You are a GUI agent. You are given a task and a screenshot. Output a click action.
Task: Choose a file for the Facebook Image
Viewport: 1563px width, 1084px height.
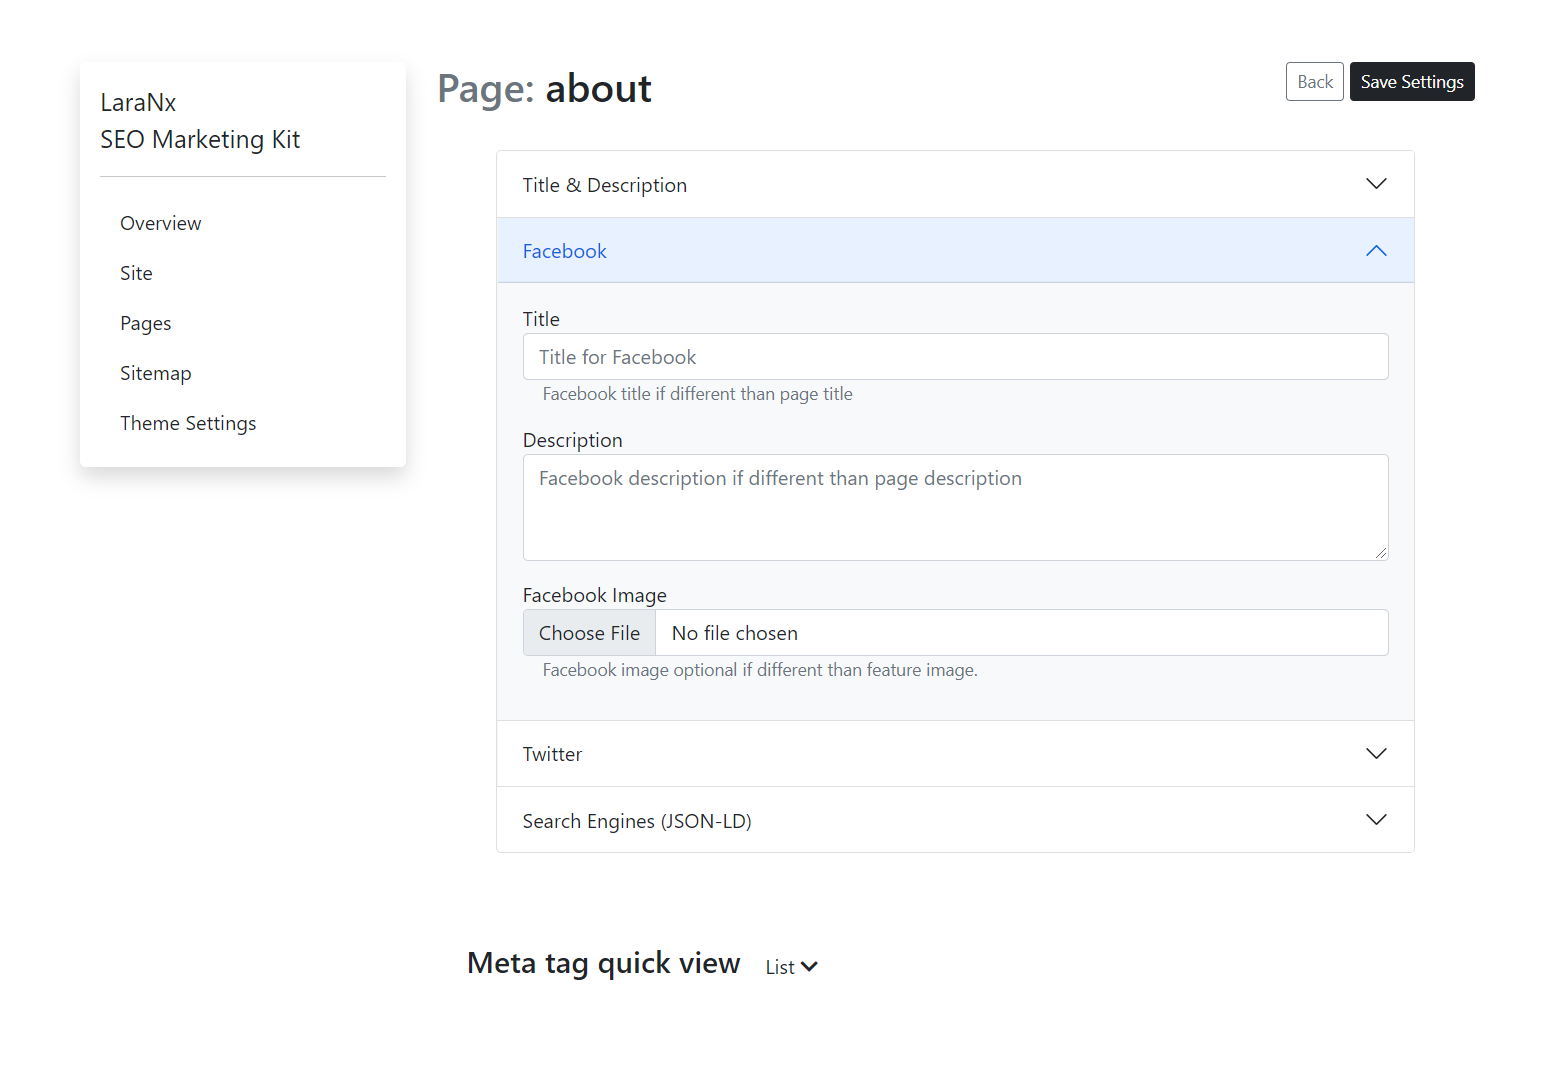coord(589,632)
